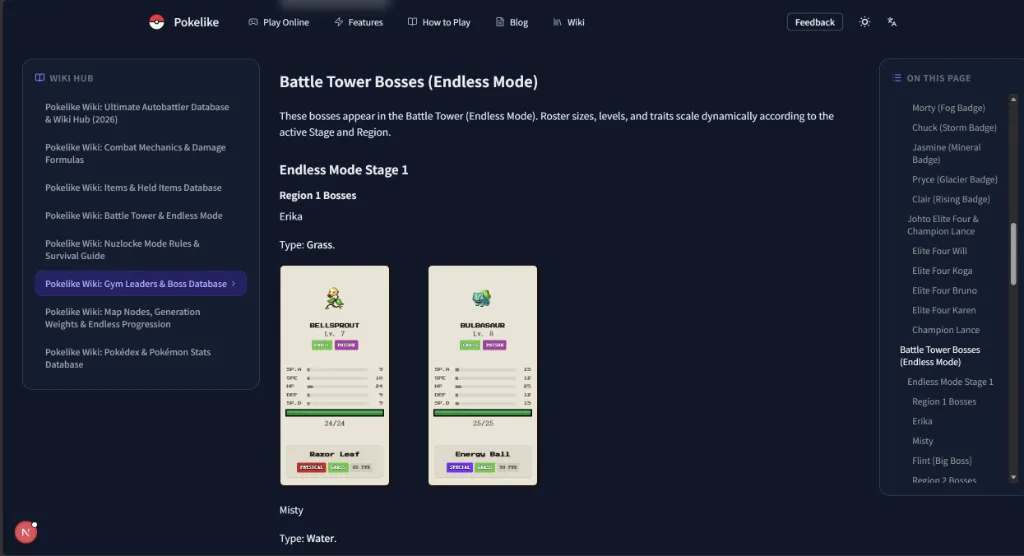Jump to Elite Four Koga section

pos(942,270)
